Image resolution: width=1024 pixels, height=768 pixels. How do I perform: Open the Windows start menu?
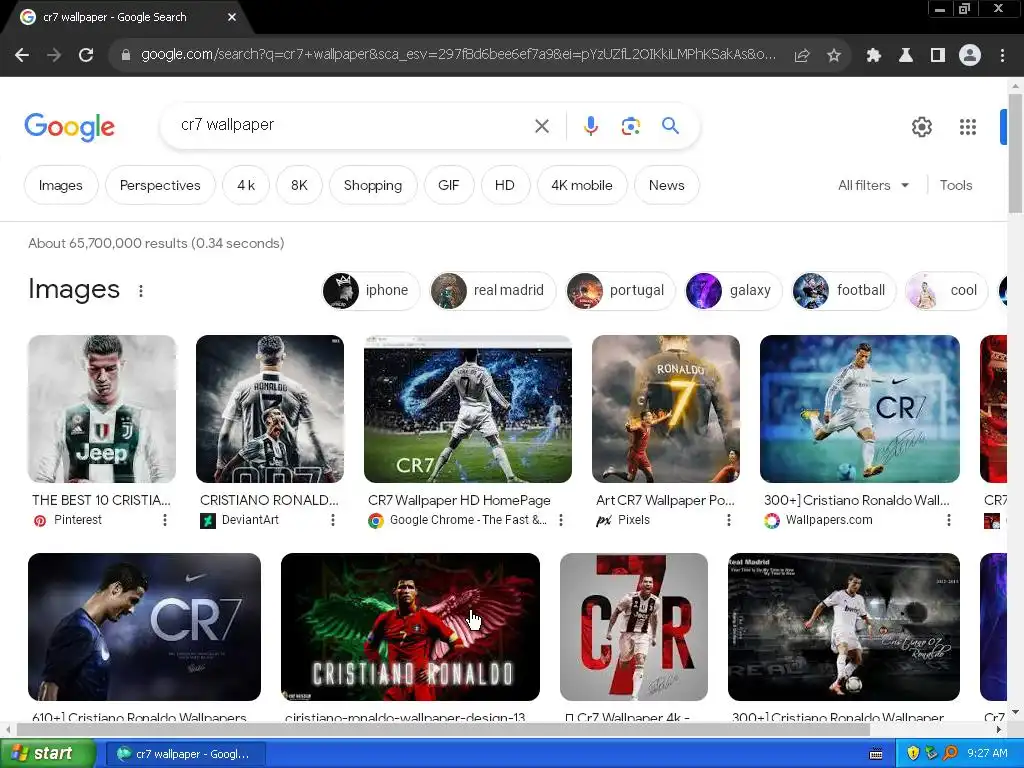pos(47,754)
